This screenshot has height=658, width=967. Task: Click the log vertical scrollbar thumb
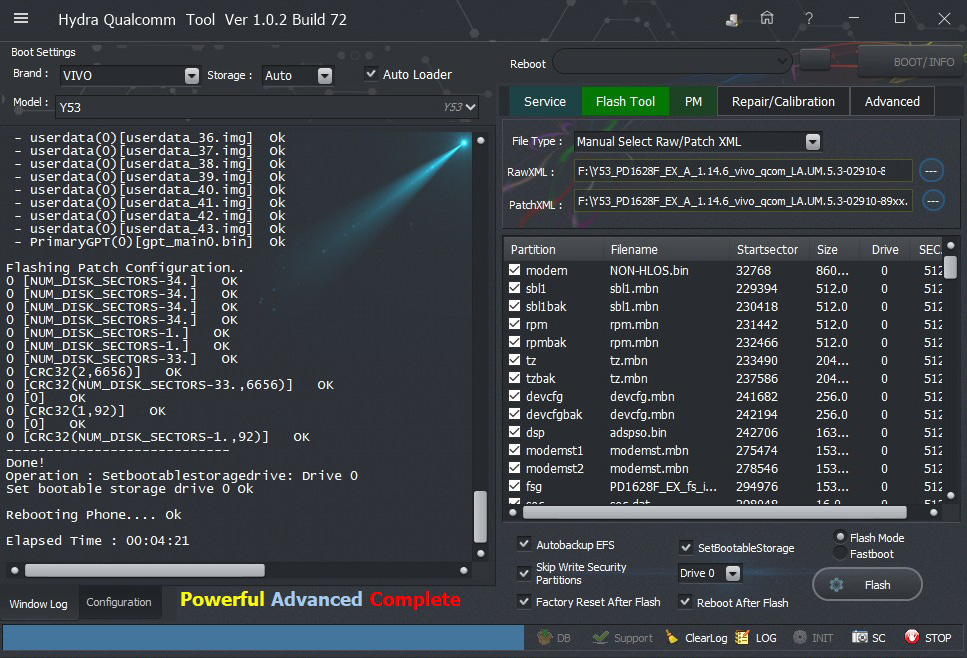[x=480, y=516]
